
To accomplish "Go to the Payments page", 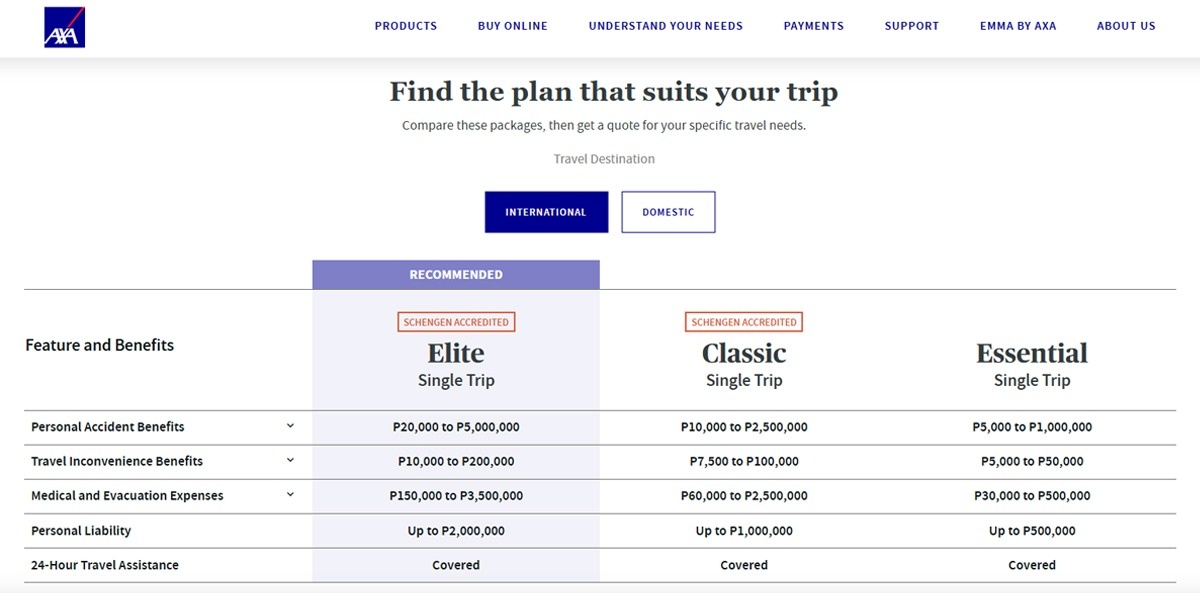I will pyautogui.click(x=814, y=26).
